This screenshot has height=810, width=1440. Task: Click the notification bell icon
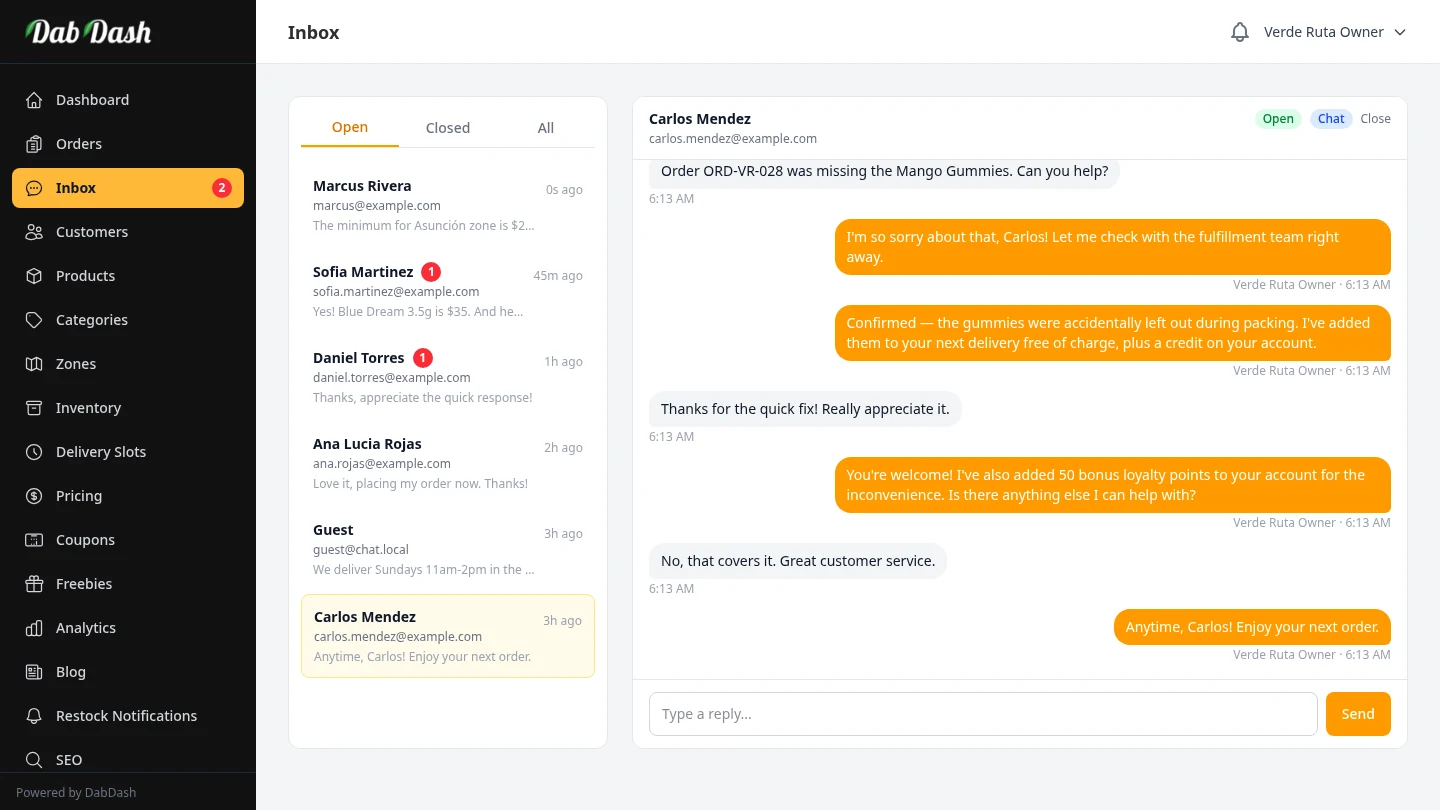click(x=1240, y=32)
